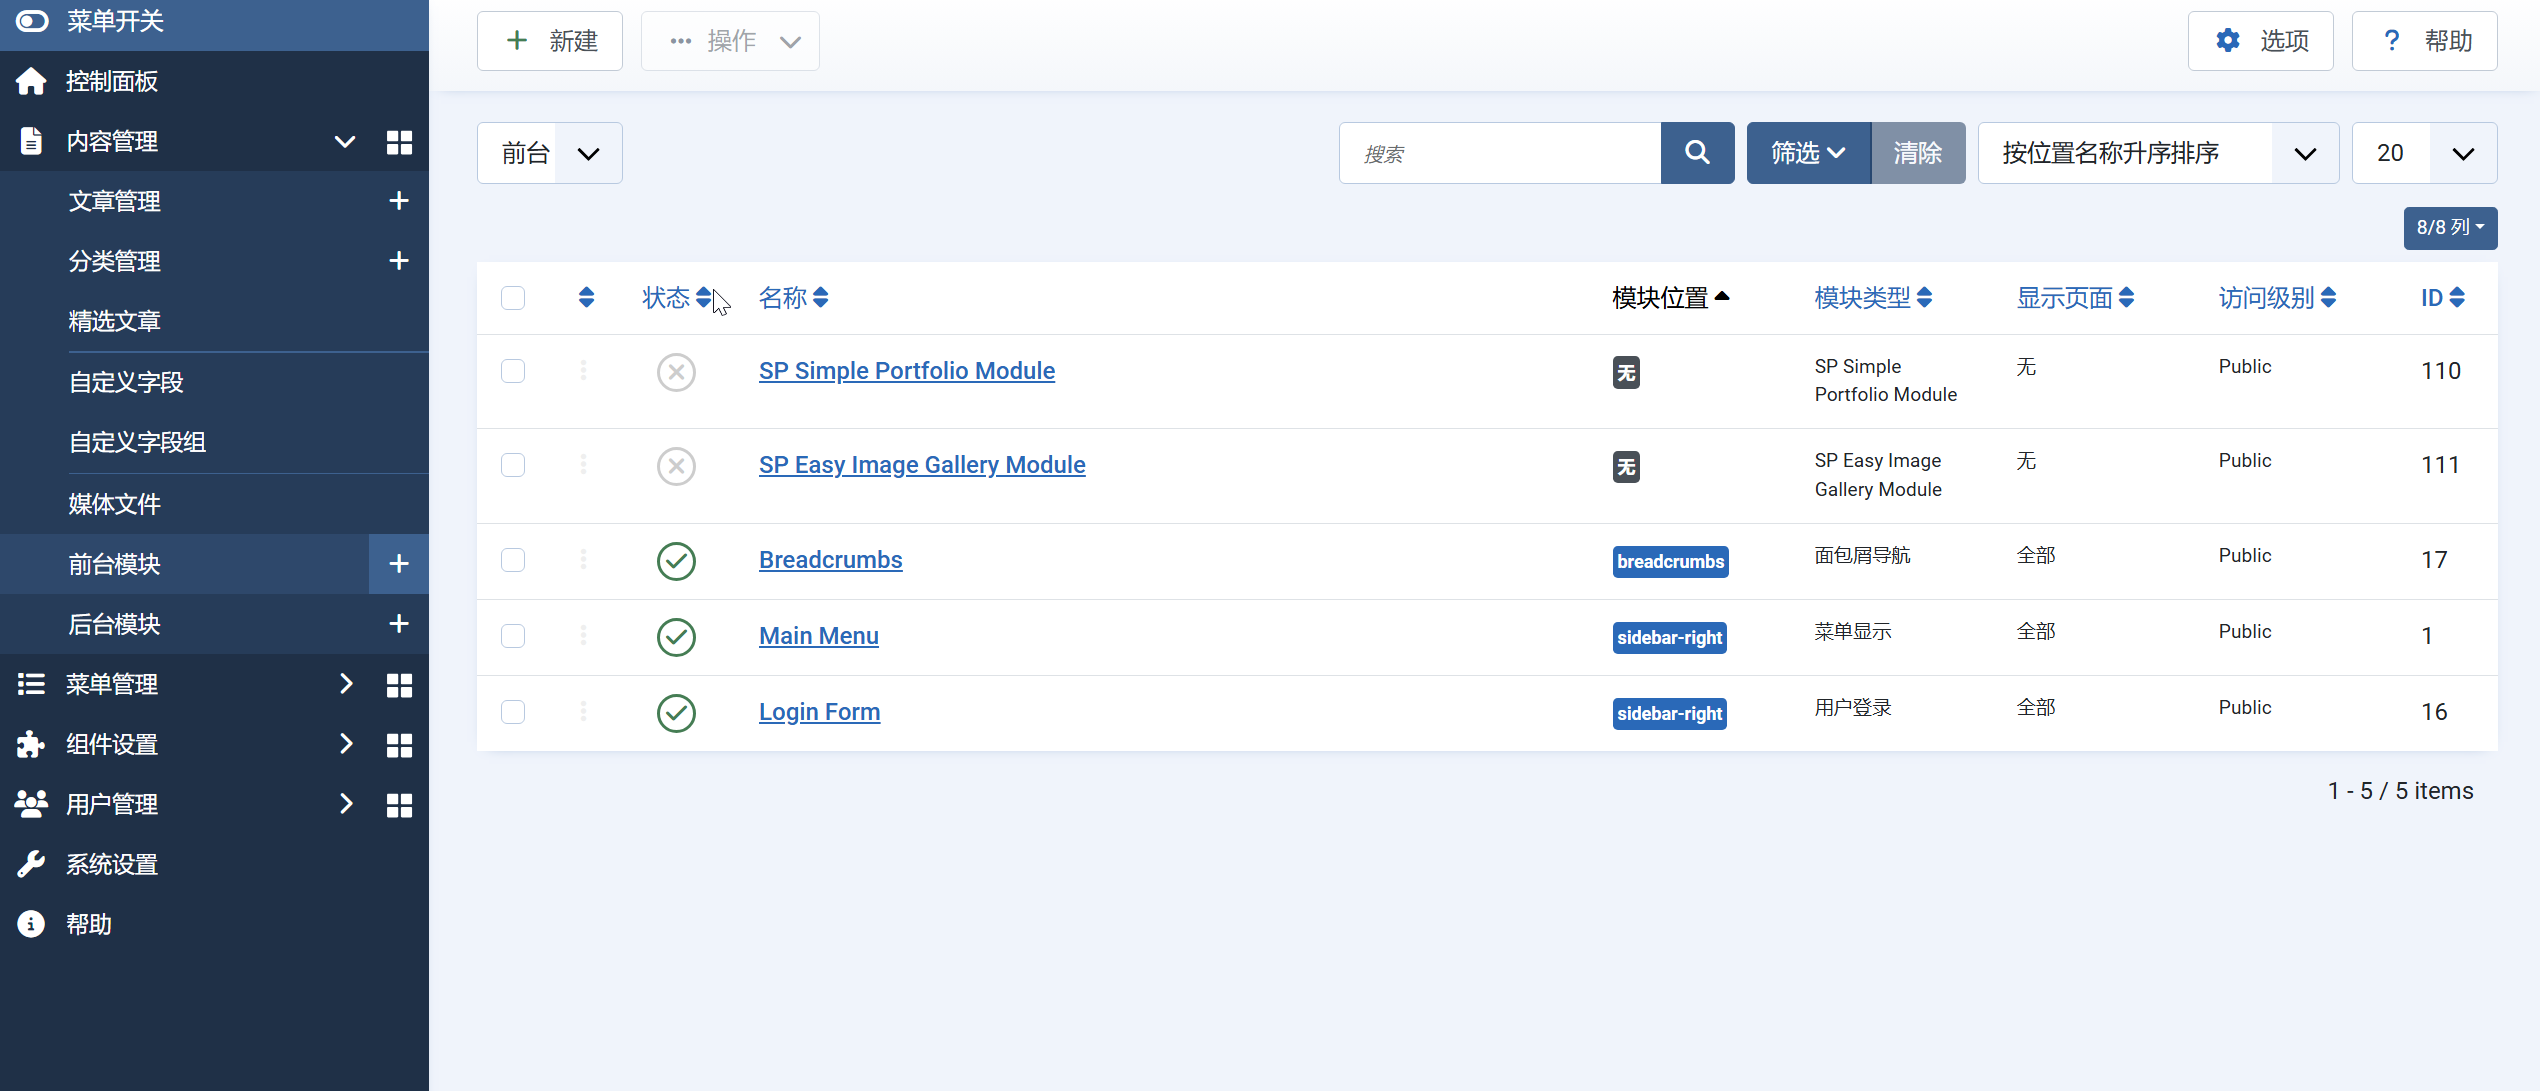Open the 媒体文件 menu item
The height and width of the screenshot is (1091, 2540).
114,504
